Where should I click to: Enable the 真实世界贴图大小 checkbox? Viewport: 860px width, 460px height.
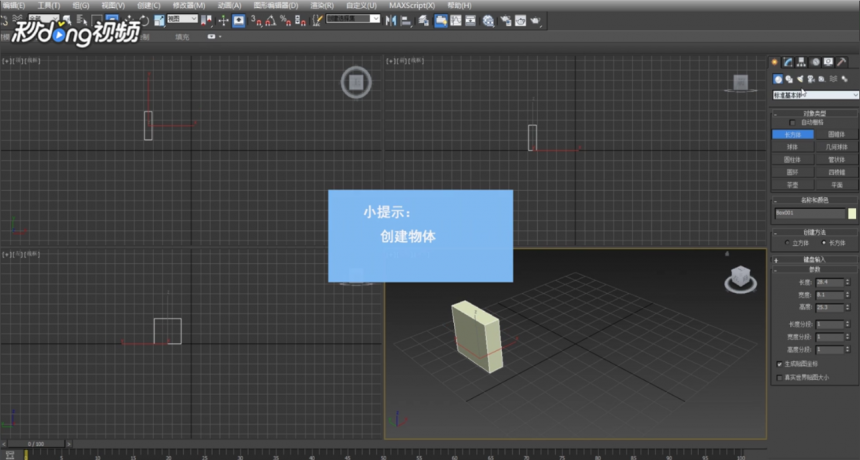click(x=779, y=378)
